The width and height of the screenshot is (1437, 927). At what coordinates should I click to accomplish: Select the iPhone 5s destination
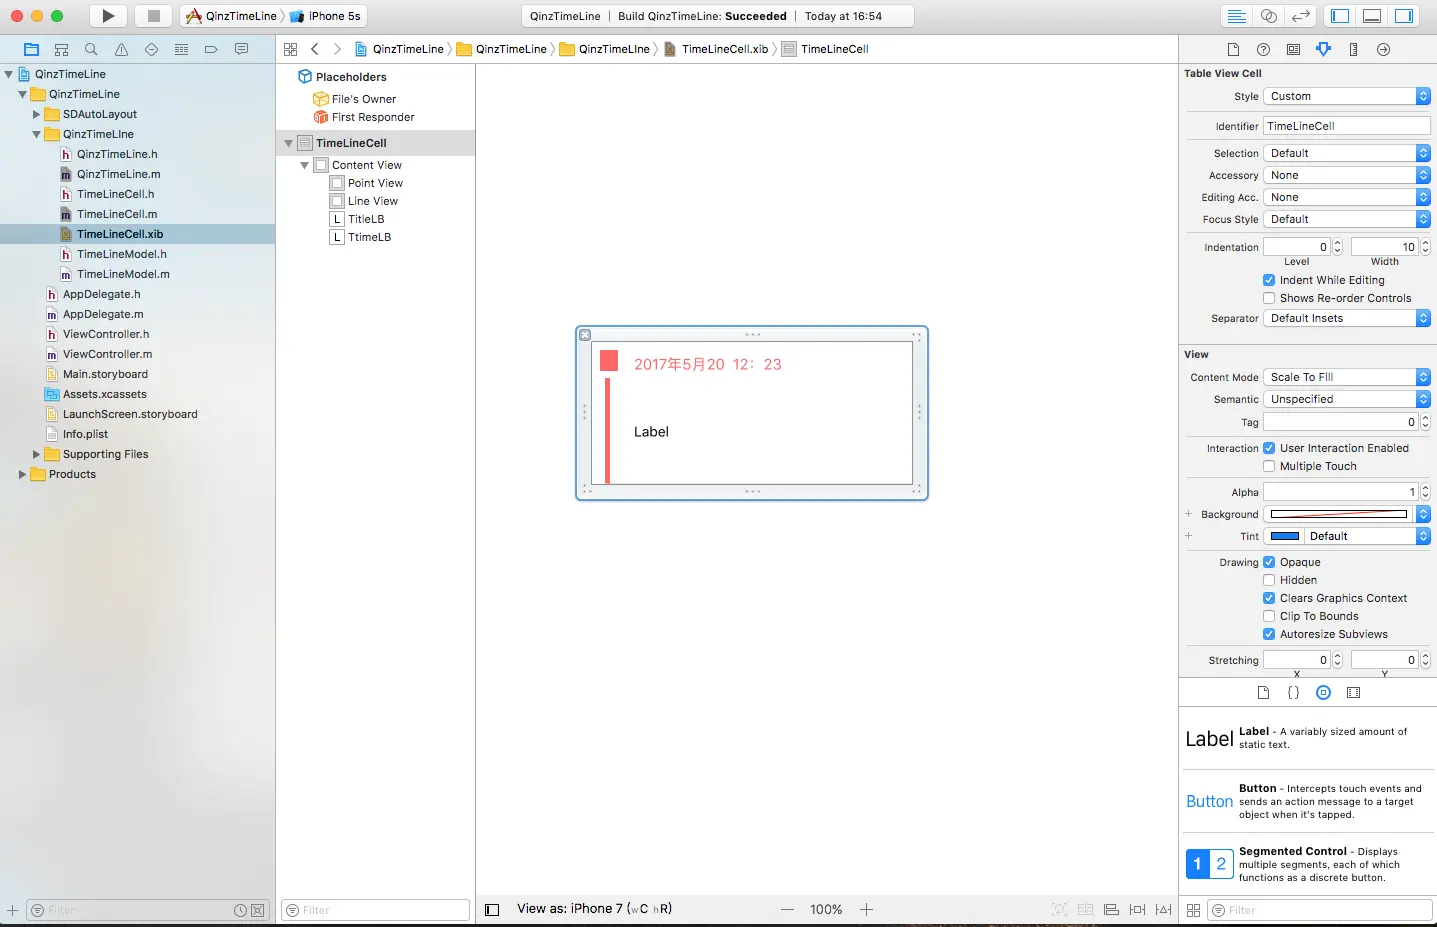click(326, 16)
